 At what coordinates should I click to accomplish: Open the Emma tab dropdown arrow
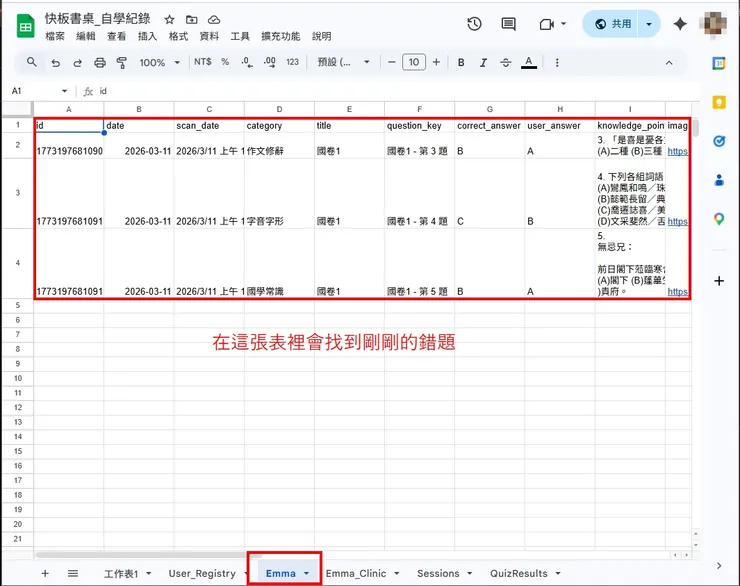click(x=306, y=573)
